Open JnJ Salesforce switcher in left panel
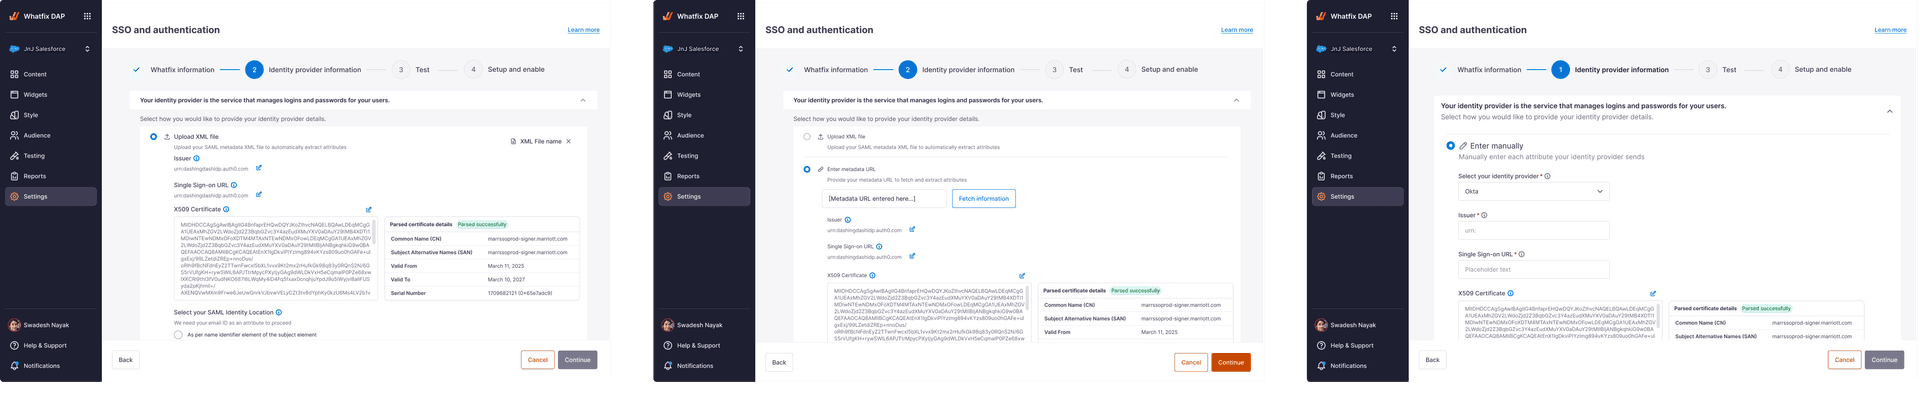This screenshot has height=418, width=1920. [x=51, y=49]
